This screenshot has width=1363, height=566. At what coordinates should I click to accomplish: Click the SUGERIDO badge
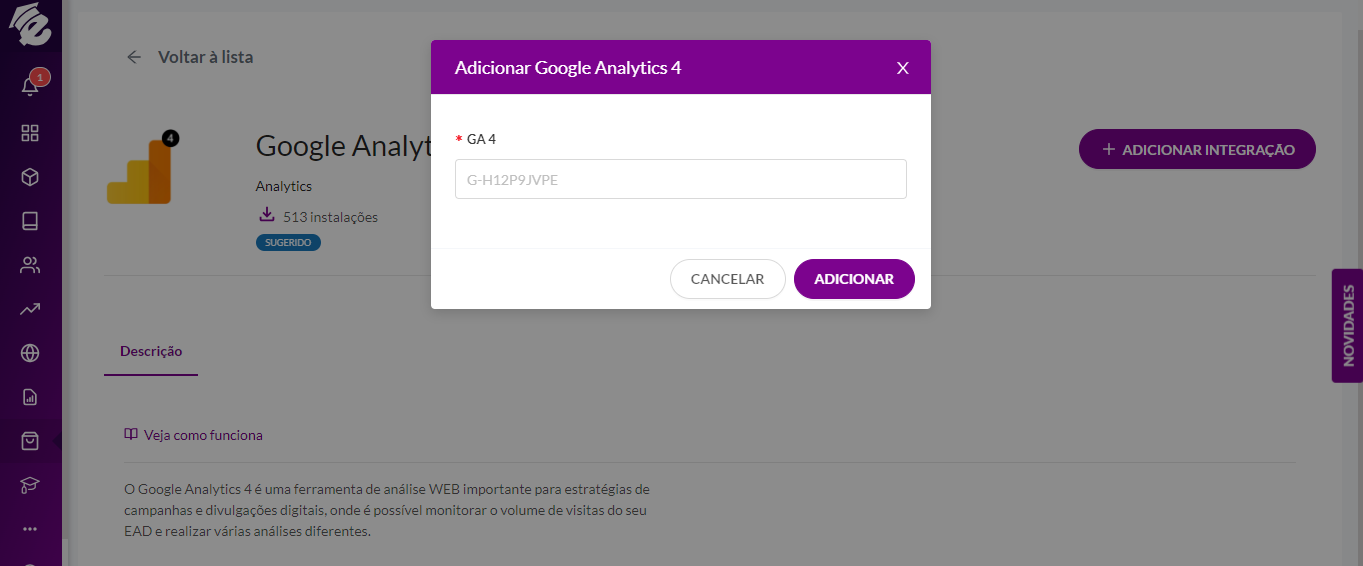pyautogui.click(x=288, y=243)
